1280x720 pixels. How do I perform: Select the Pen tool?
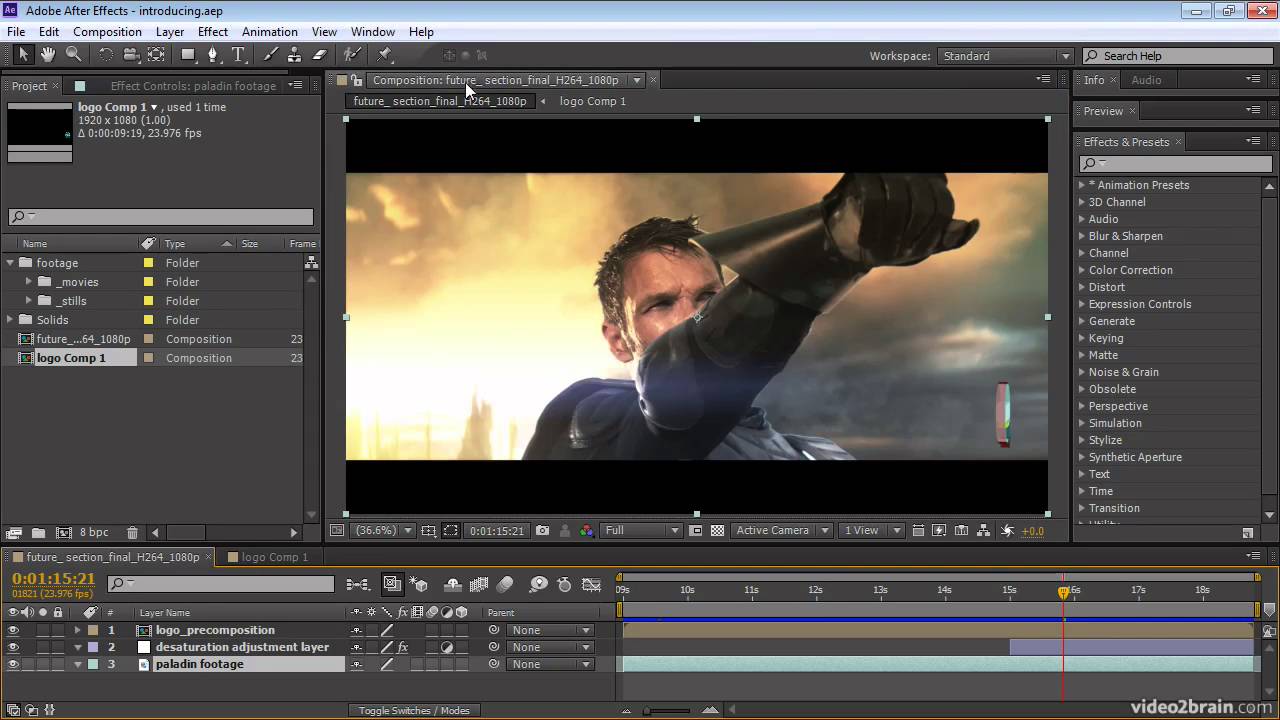click(x=213, y=55)
